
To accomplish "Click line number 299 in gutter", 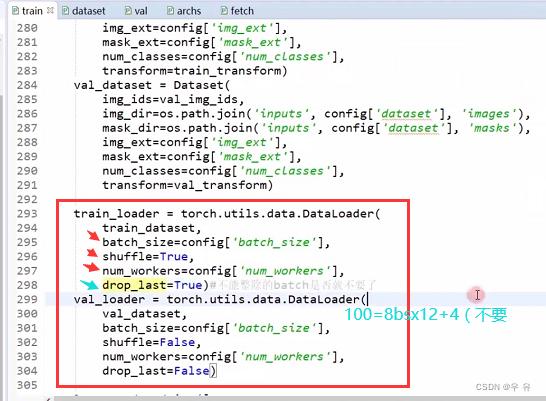I will [x=27, y=299].
